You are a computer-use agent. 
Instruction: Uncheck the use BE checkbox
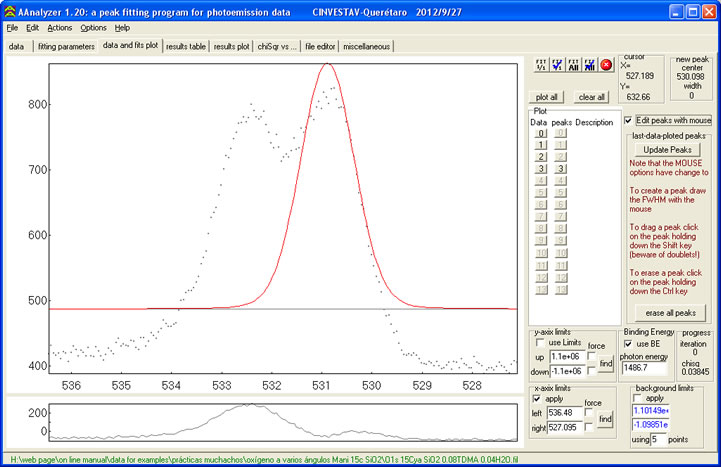tap(630, 344)
